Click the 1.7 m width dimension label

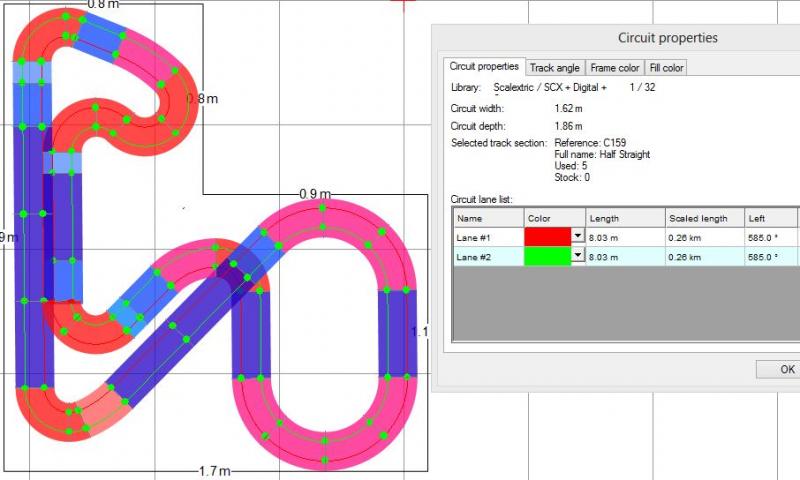214,471
